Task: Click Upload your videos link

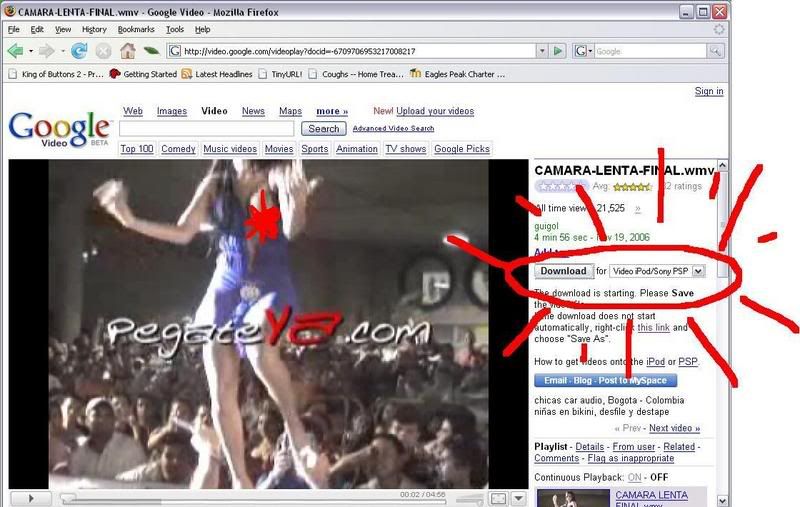Action: 435,111
